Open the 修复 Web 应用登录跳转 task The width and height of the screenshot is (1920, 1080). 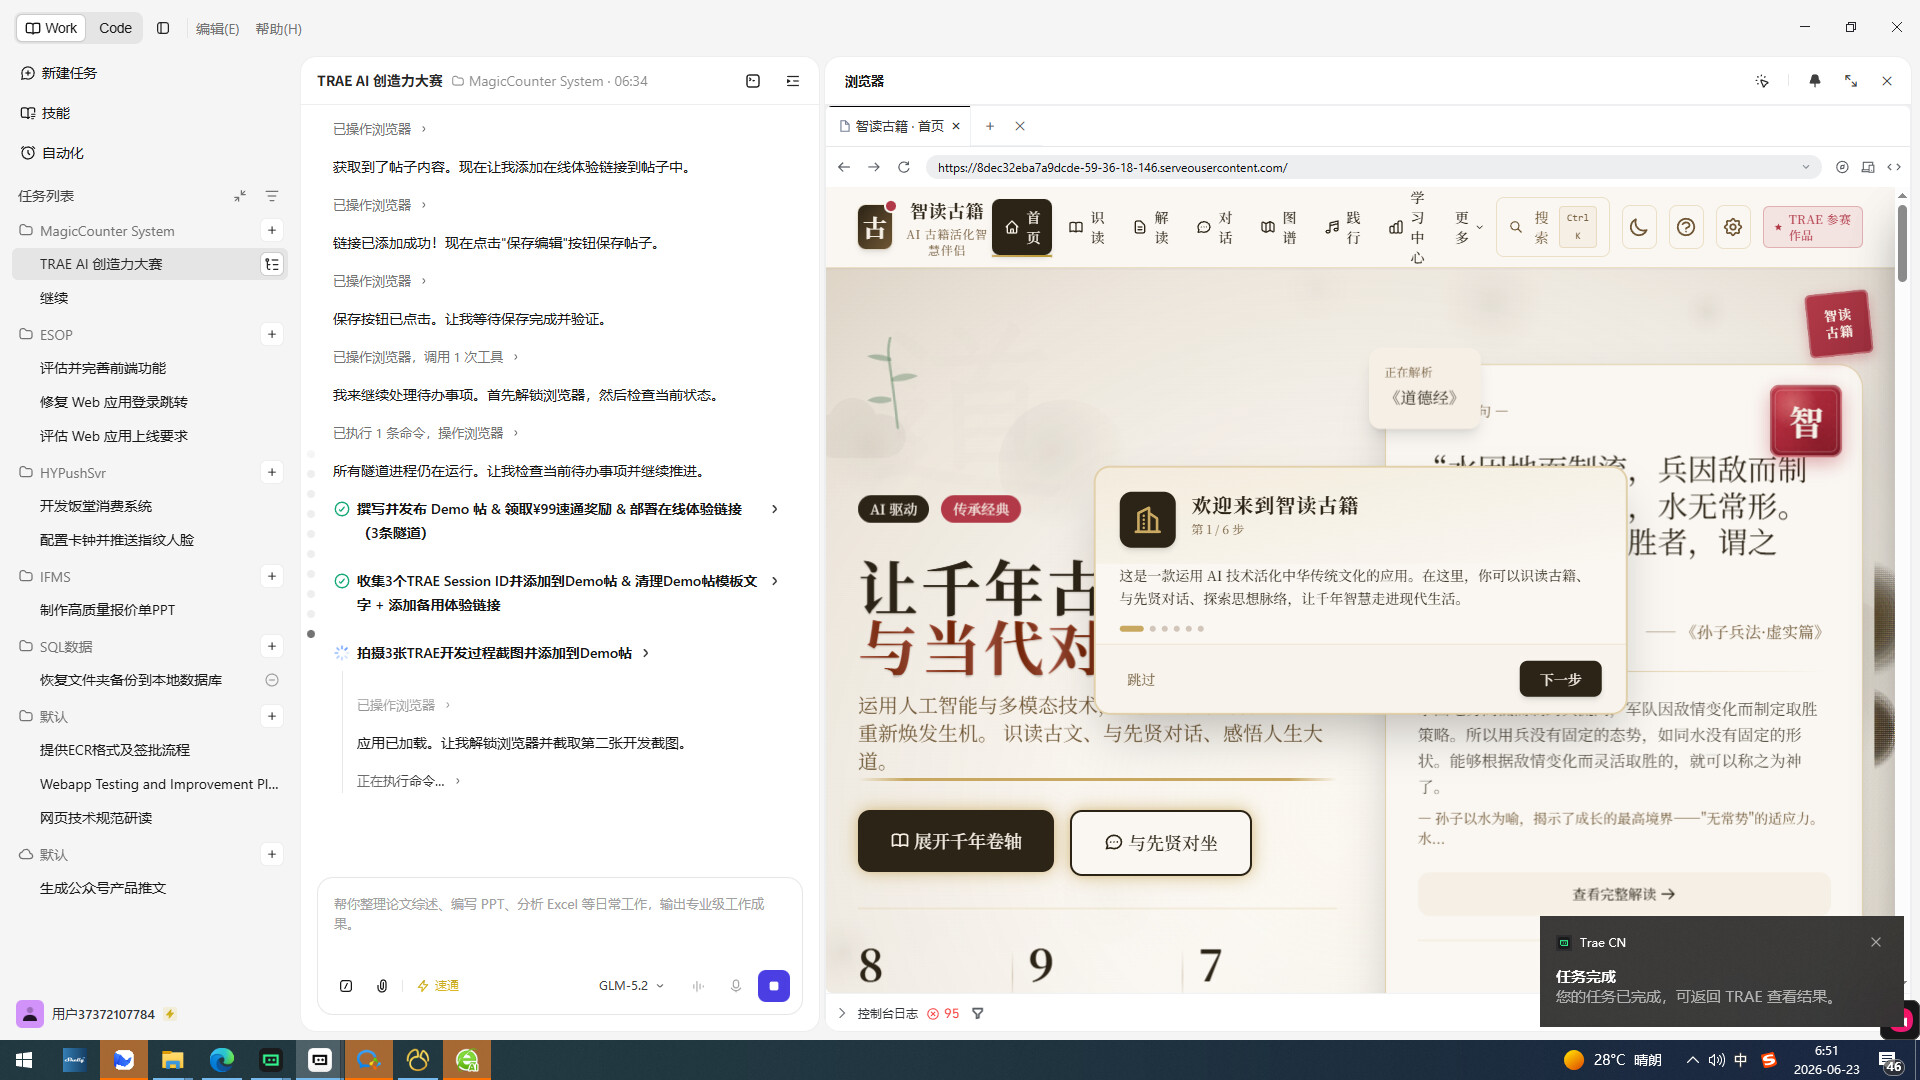click(x=150, y=402)
